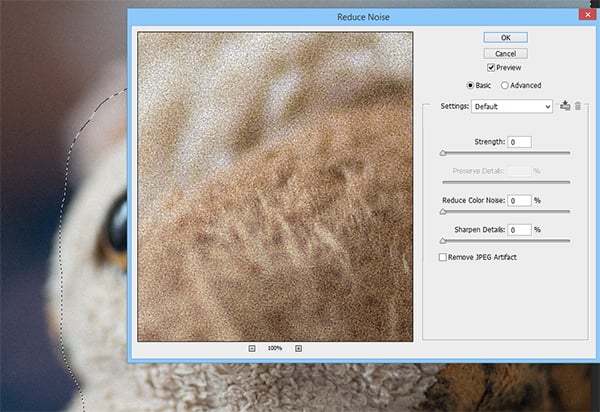
Task: Click the zoom in plus icon
Action: pos(298,348)
